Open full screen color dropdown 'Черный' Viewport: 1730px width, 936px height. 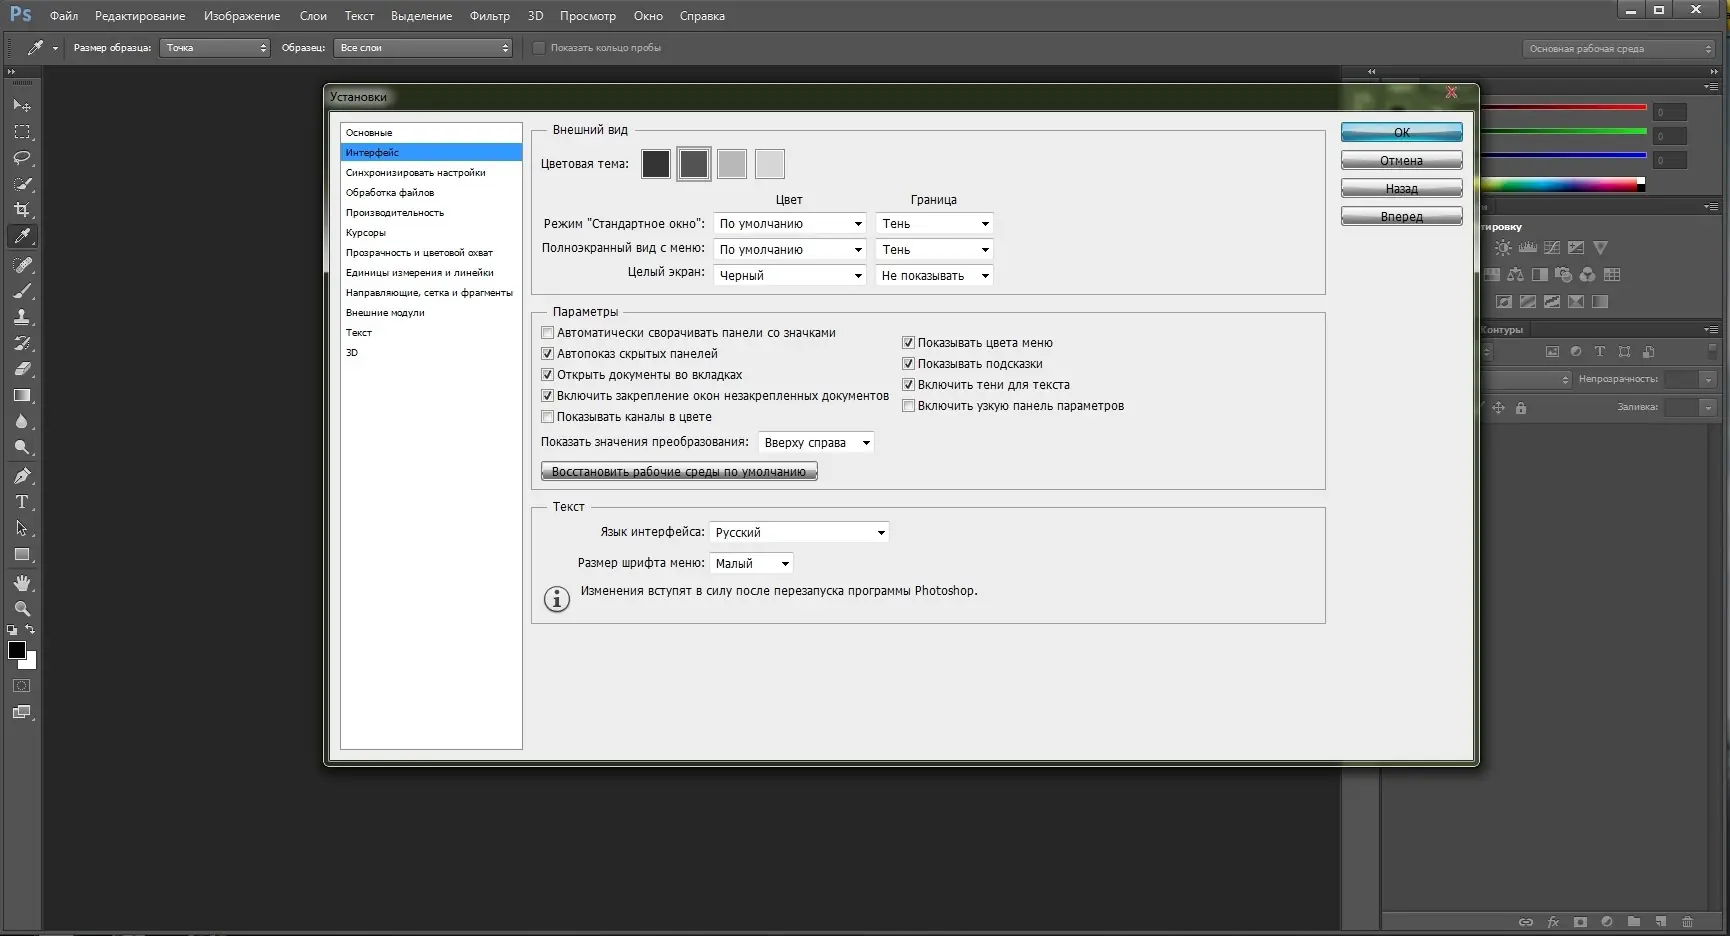click(789, 276)
